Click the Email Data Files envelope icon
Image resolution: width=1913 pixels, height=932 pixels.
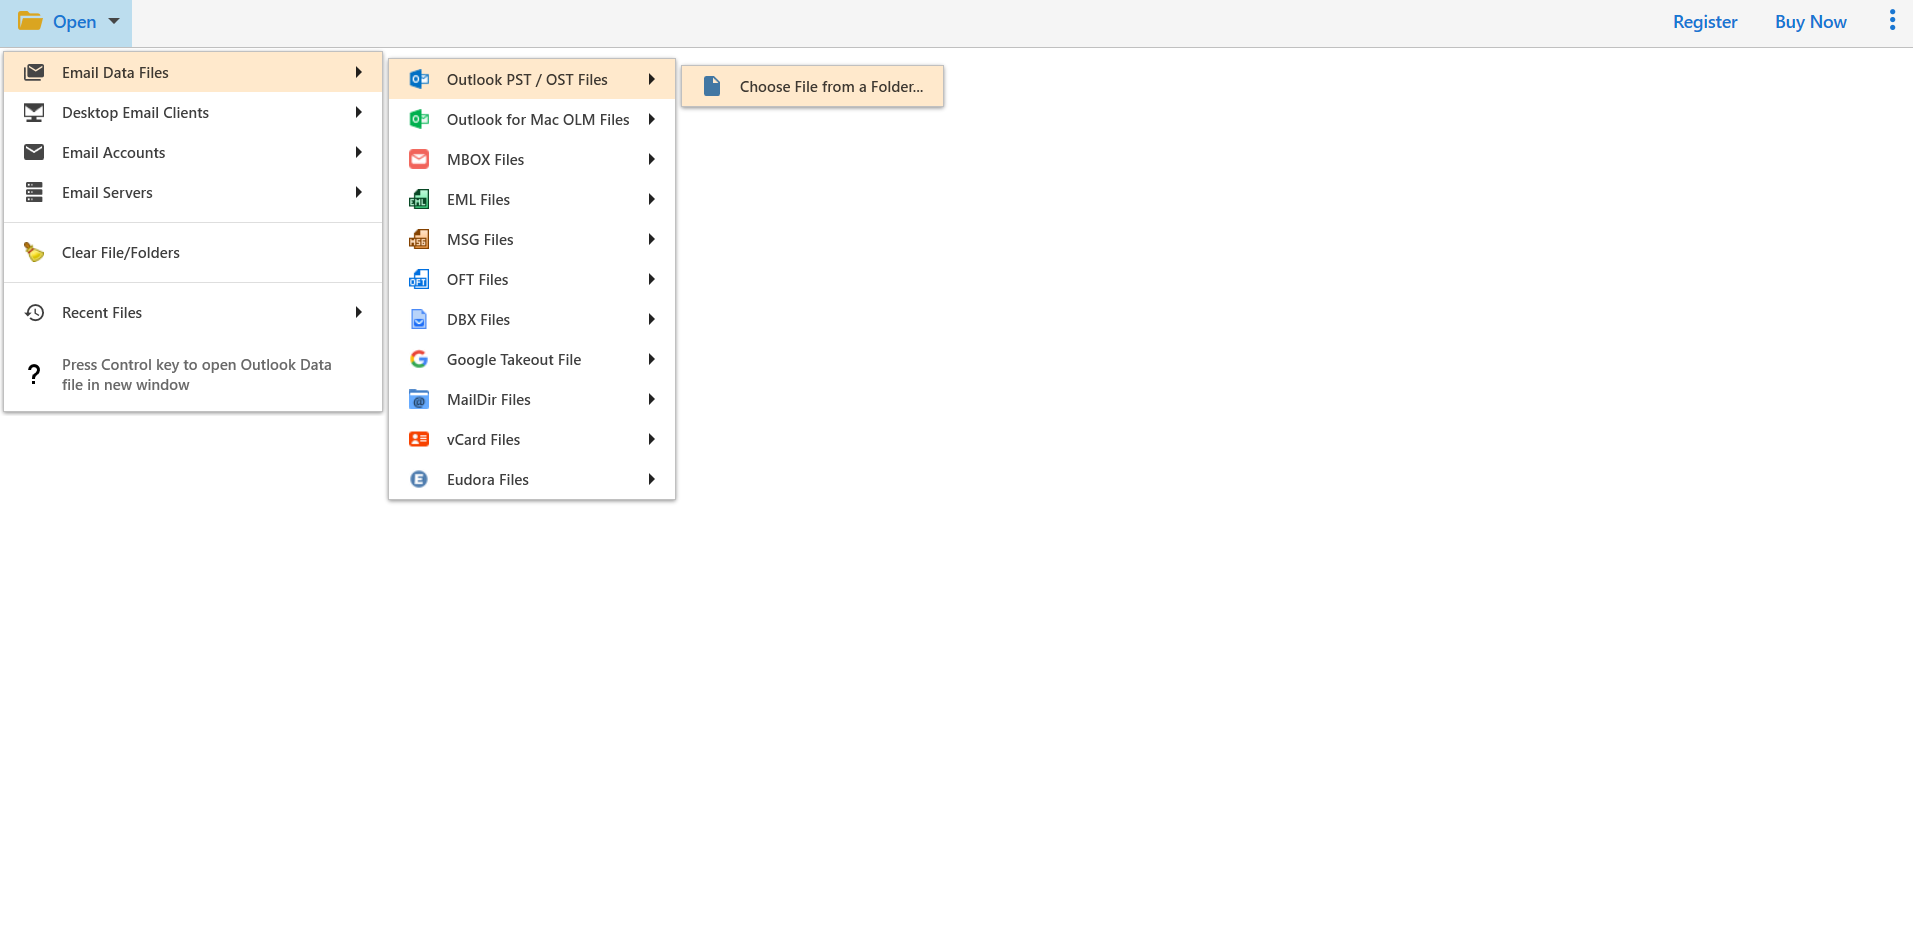(x=34, y=72)
